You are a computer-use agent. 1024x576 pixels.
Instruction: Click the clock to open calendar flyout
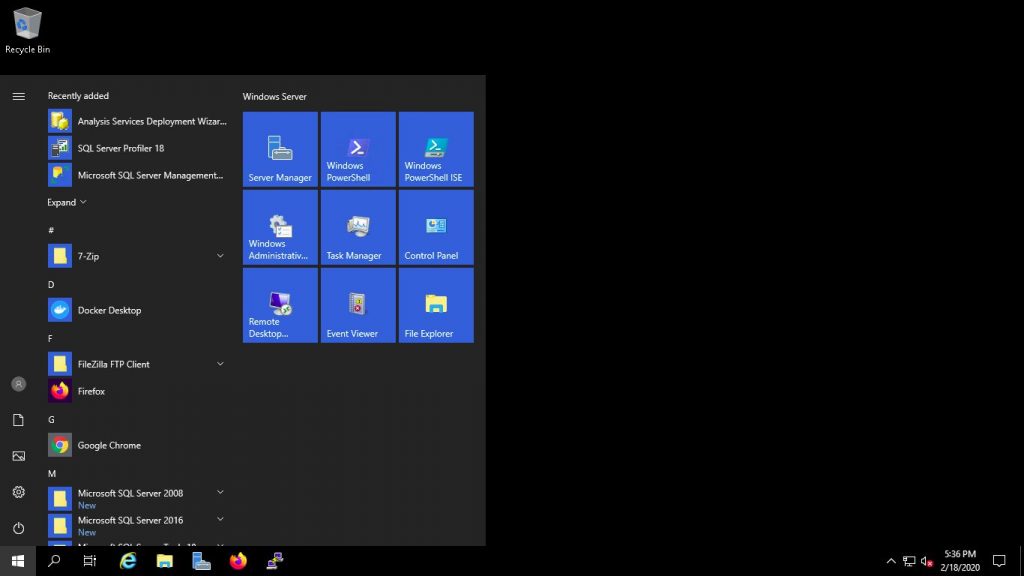click(958, 560)
